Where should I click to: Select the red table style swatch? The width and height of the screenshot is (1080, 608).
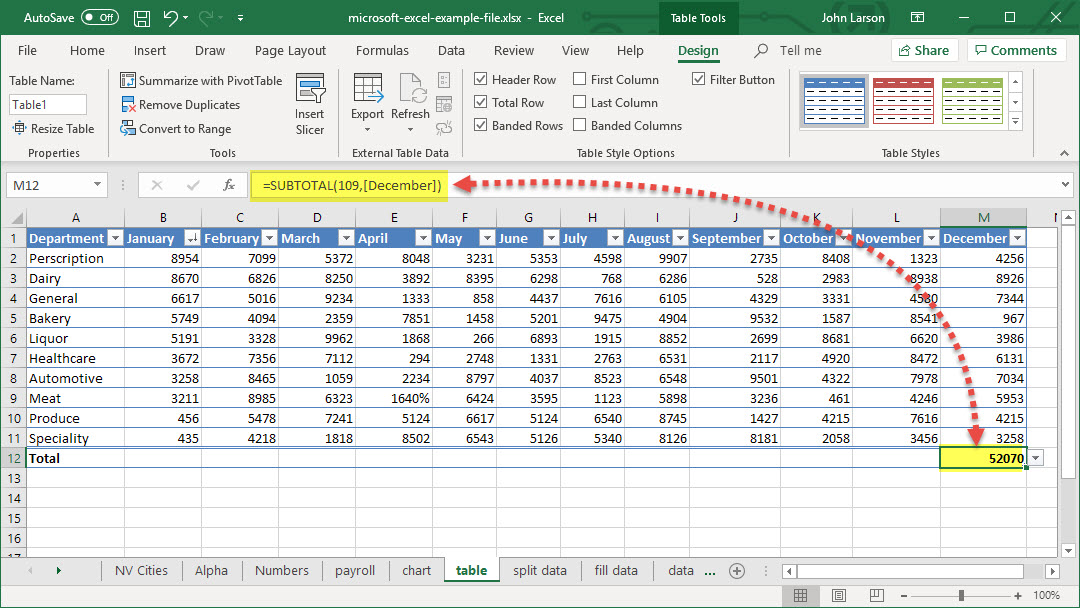(903, 99)
